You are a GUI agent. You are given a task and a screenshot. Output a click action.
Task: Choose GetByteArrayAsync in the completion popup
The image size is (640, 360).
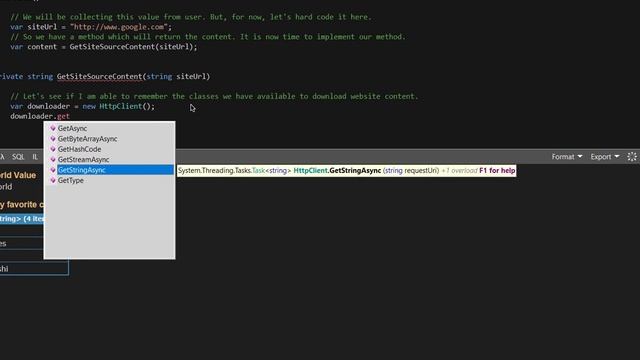(x=87, y=139)
